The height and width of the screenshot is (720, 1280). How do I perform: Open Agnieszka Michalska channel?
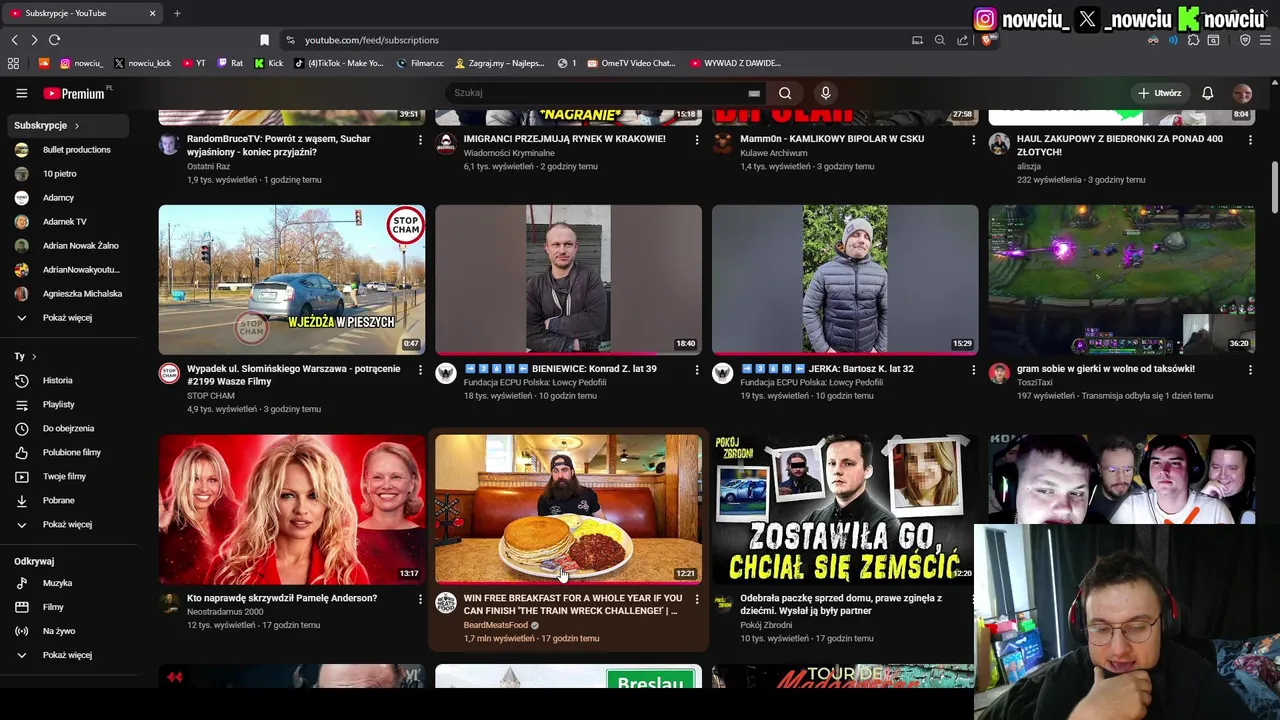(x=68, y=294)
